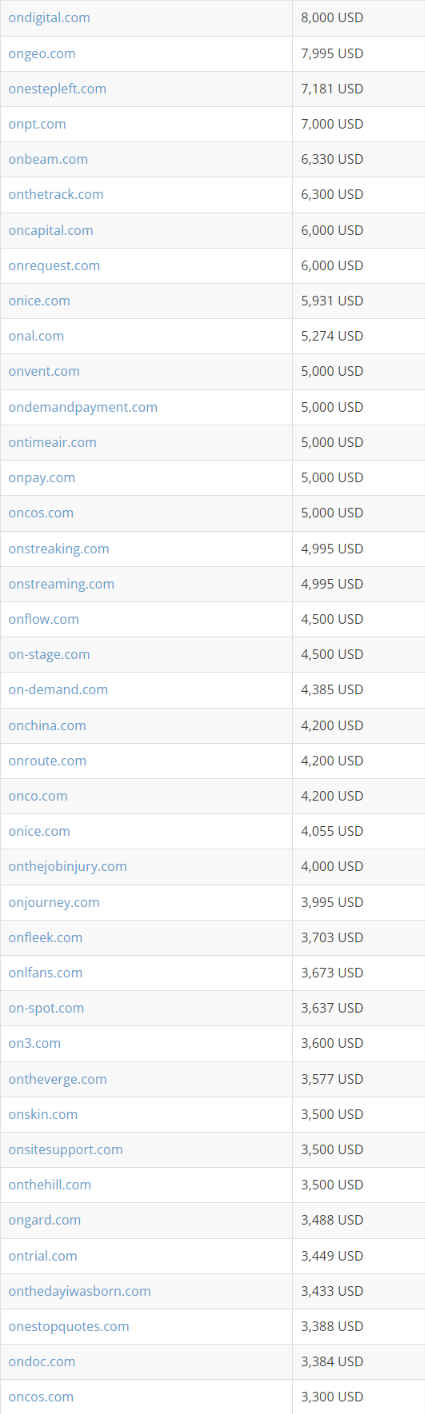The image size is (425, 1414).
Task: Click the ongeo.com link
Action: tap(42, 53)
